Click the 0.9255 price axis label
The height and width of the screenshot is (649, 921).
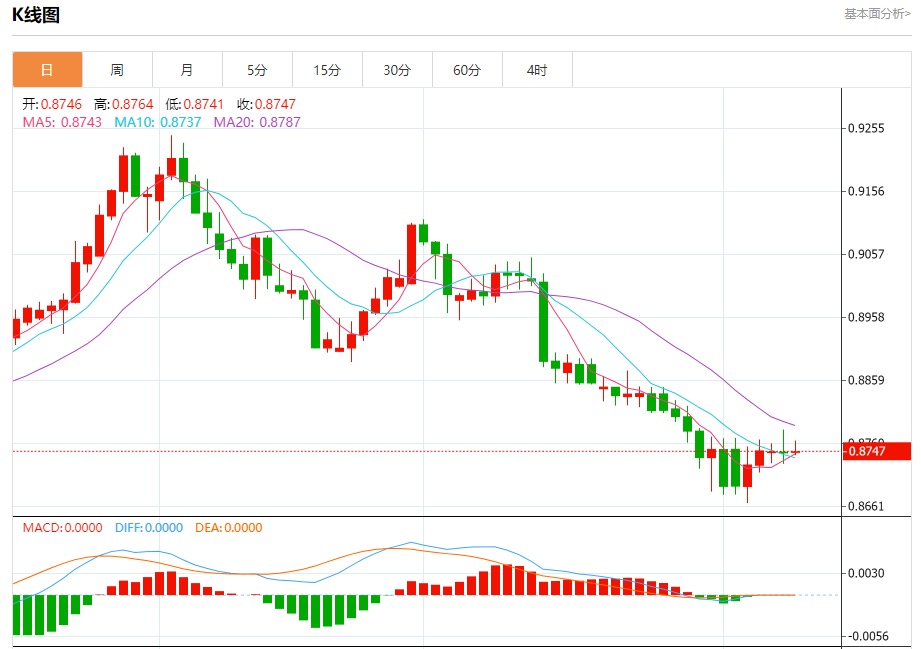tap(866, 129)
